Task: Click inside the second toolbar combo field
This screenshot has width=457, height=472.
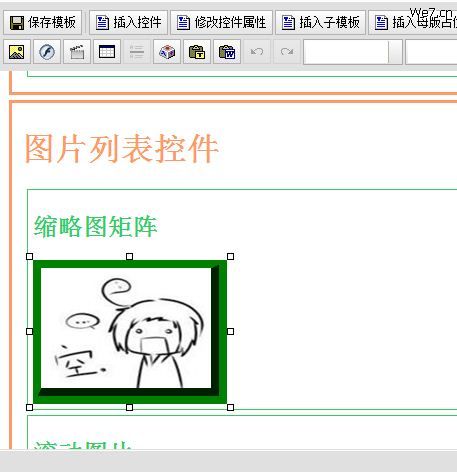Action: click(x=431, y=52)
